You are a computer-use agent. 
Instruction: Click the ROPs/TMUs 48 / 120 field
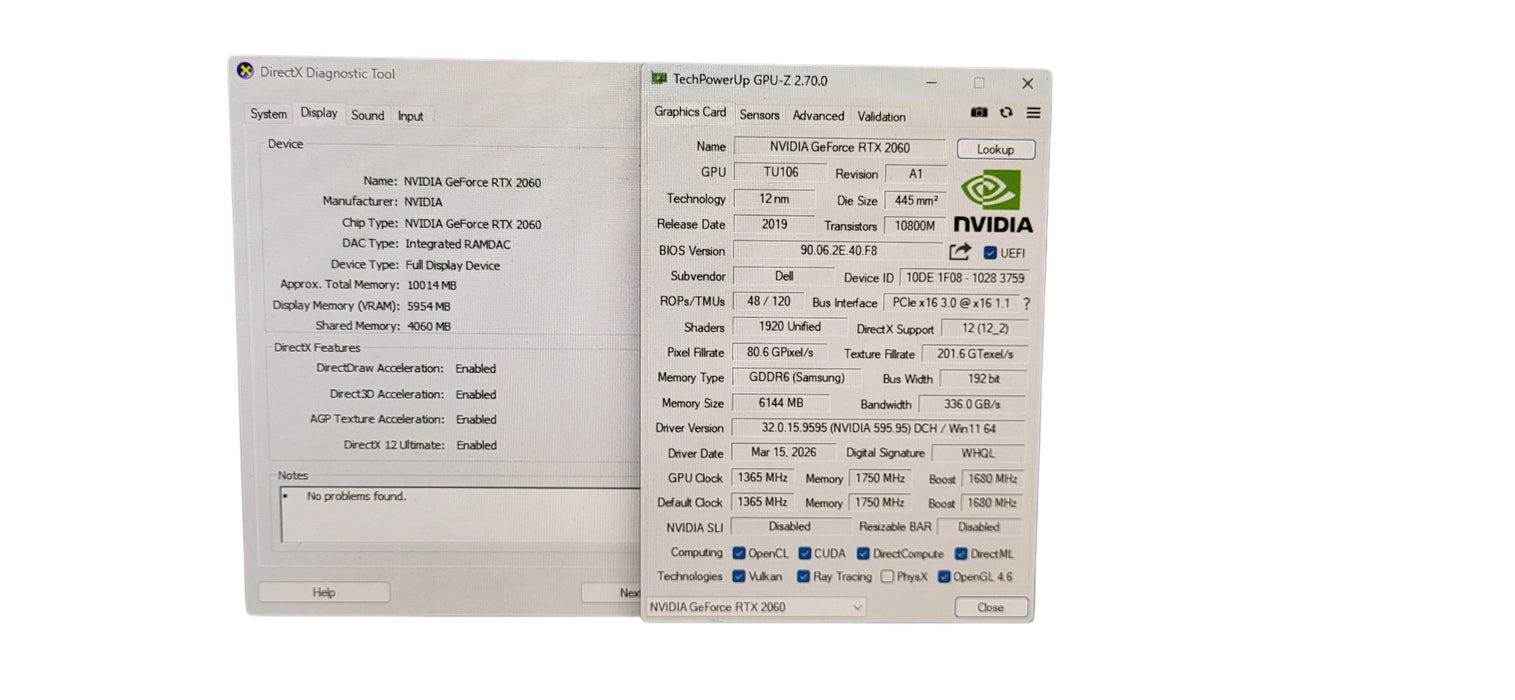click(x=768, y=301)
